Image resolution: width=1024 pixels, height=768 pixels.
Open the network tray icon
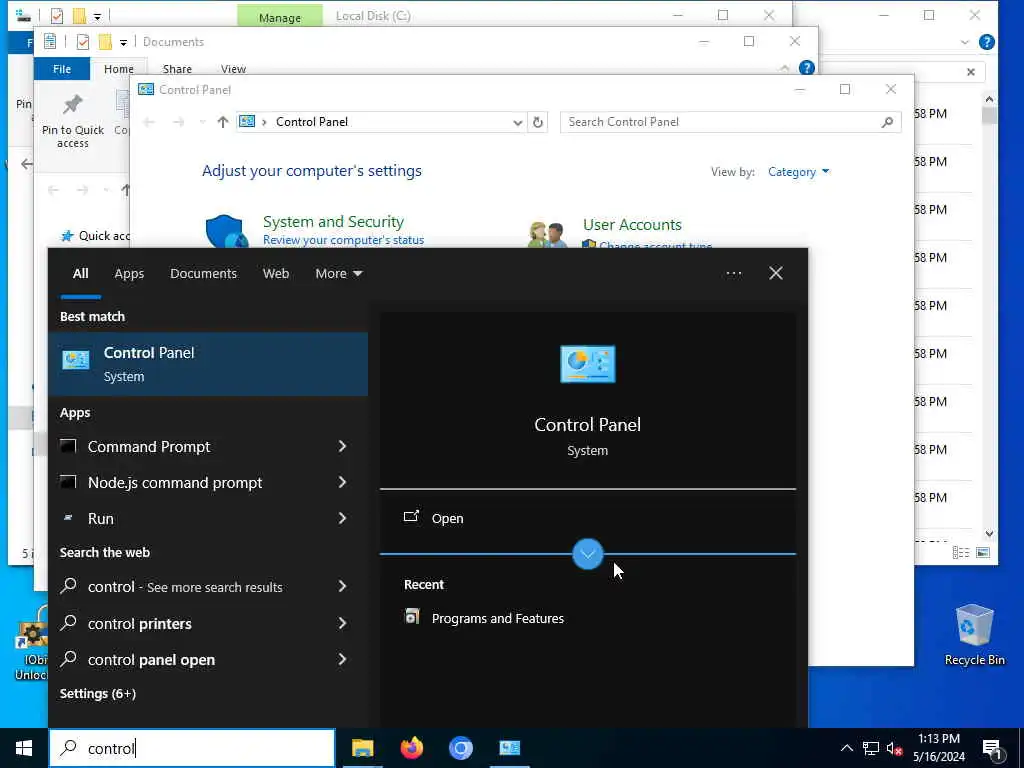pos(871,748)
